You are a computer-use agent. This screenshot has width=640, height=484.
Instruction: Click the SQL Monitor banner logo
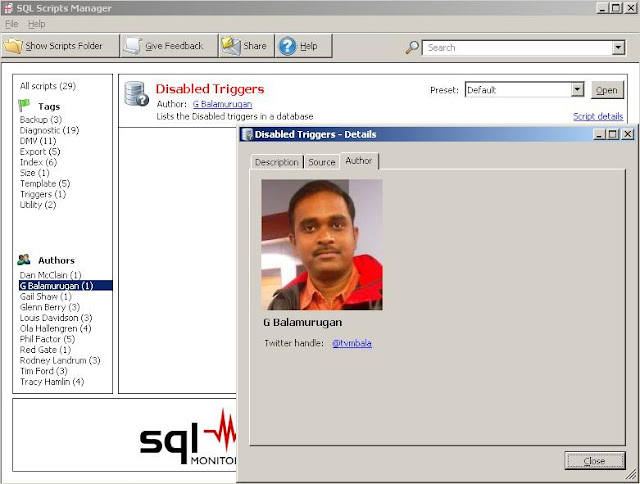point(188,437)
